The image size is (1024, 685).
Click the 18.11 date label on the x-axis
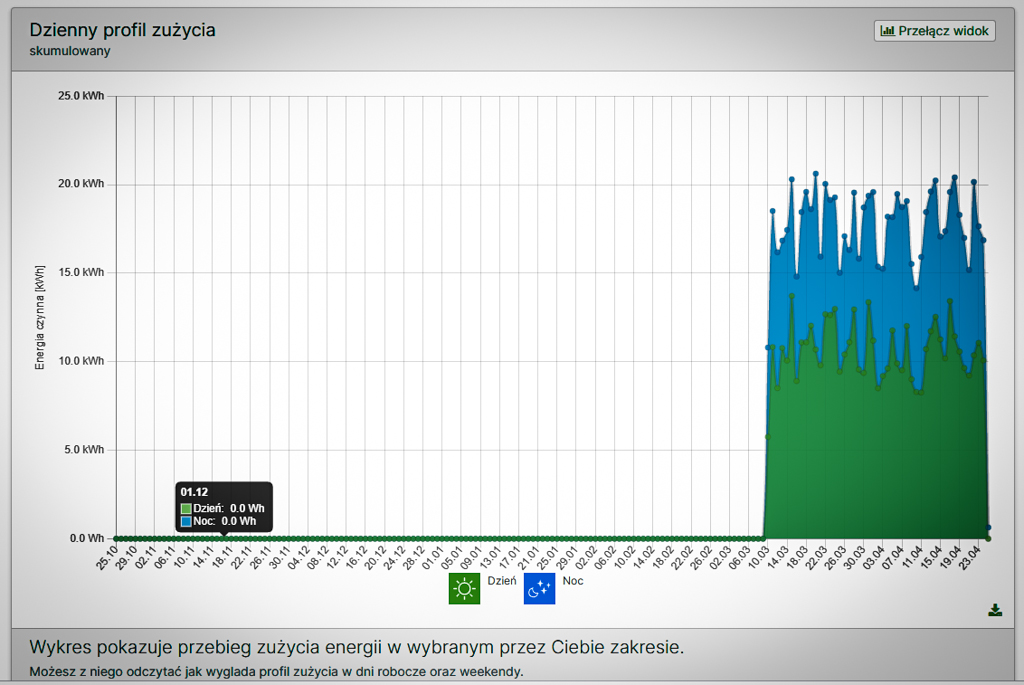222,558
